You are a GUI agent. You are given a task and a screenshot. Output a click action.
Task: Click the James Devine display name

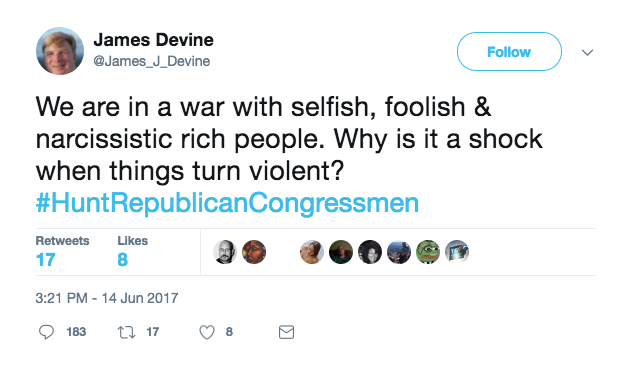click(x=154, y=40)
